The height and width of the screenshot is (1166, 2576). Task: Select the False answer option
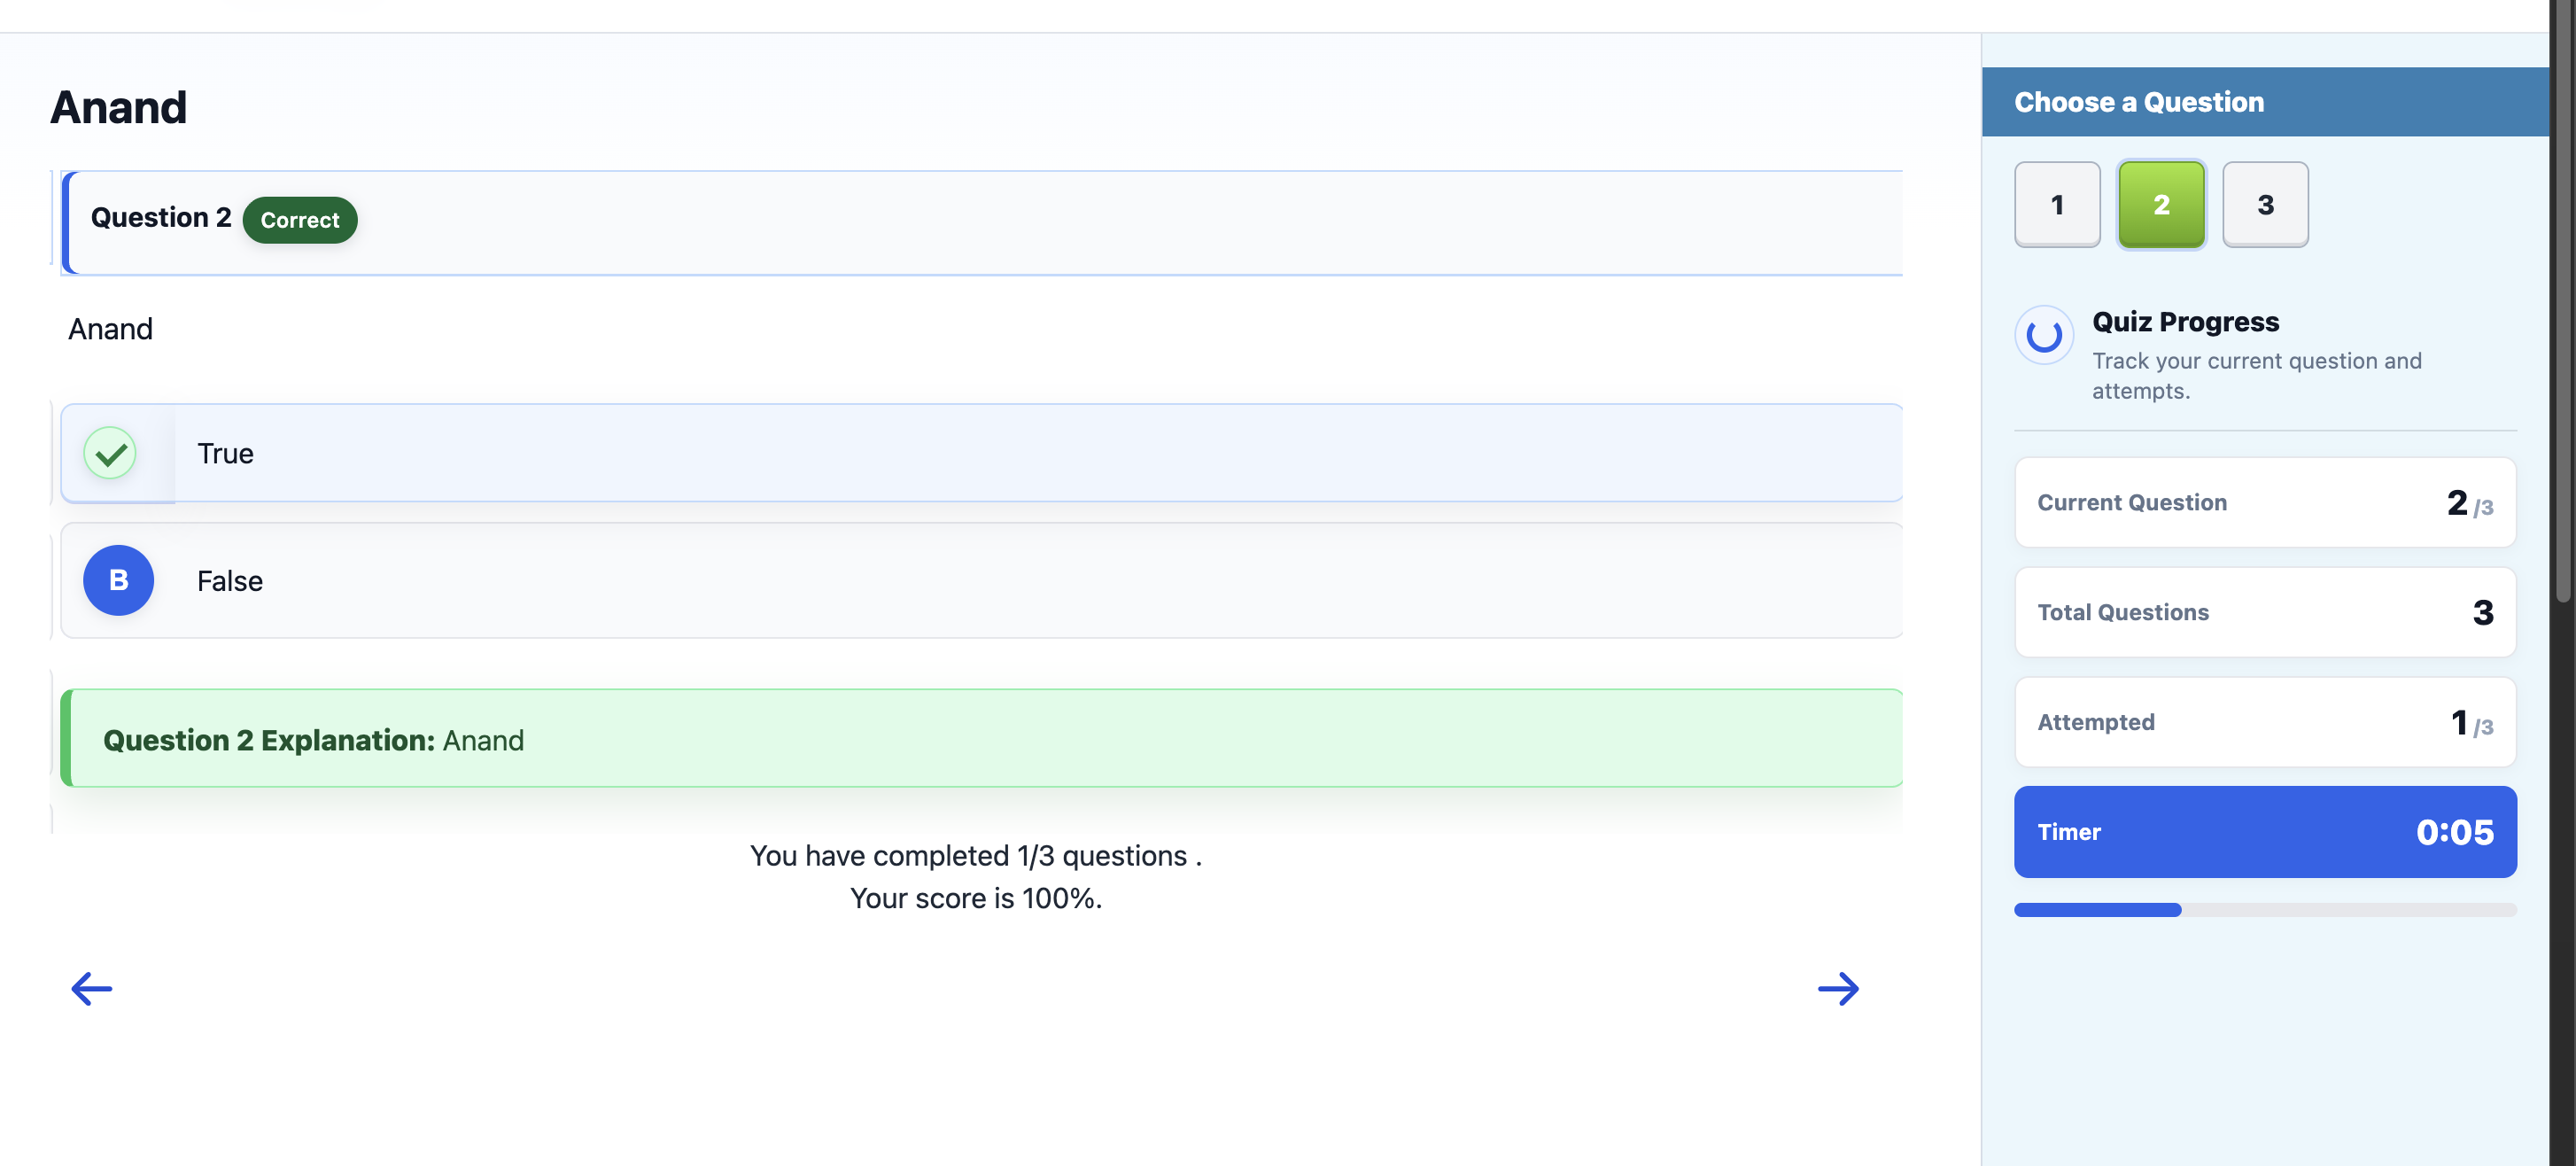(x=981, y=580)
